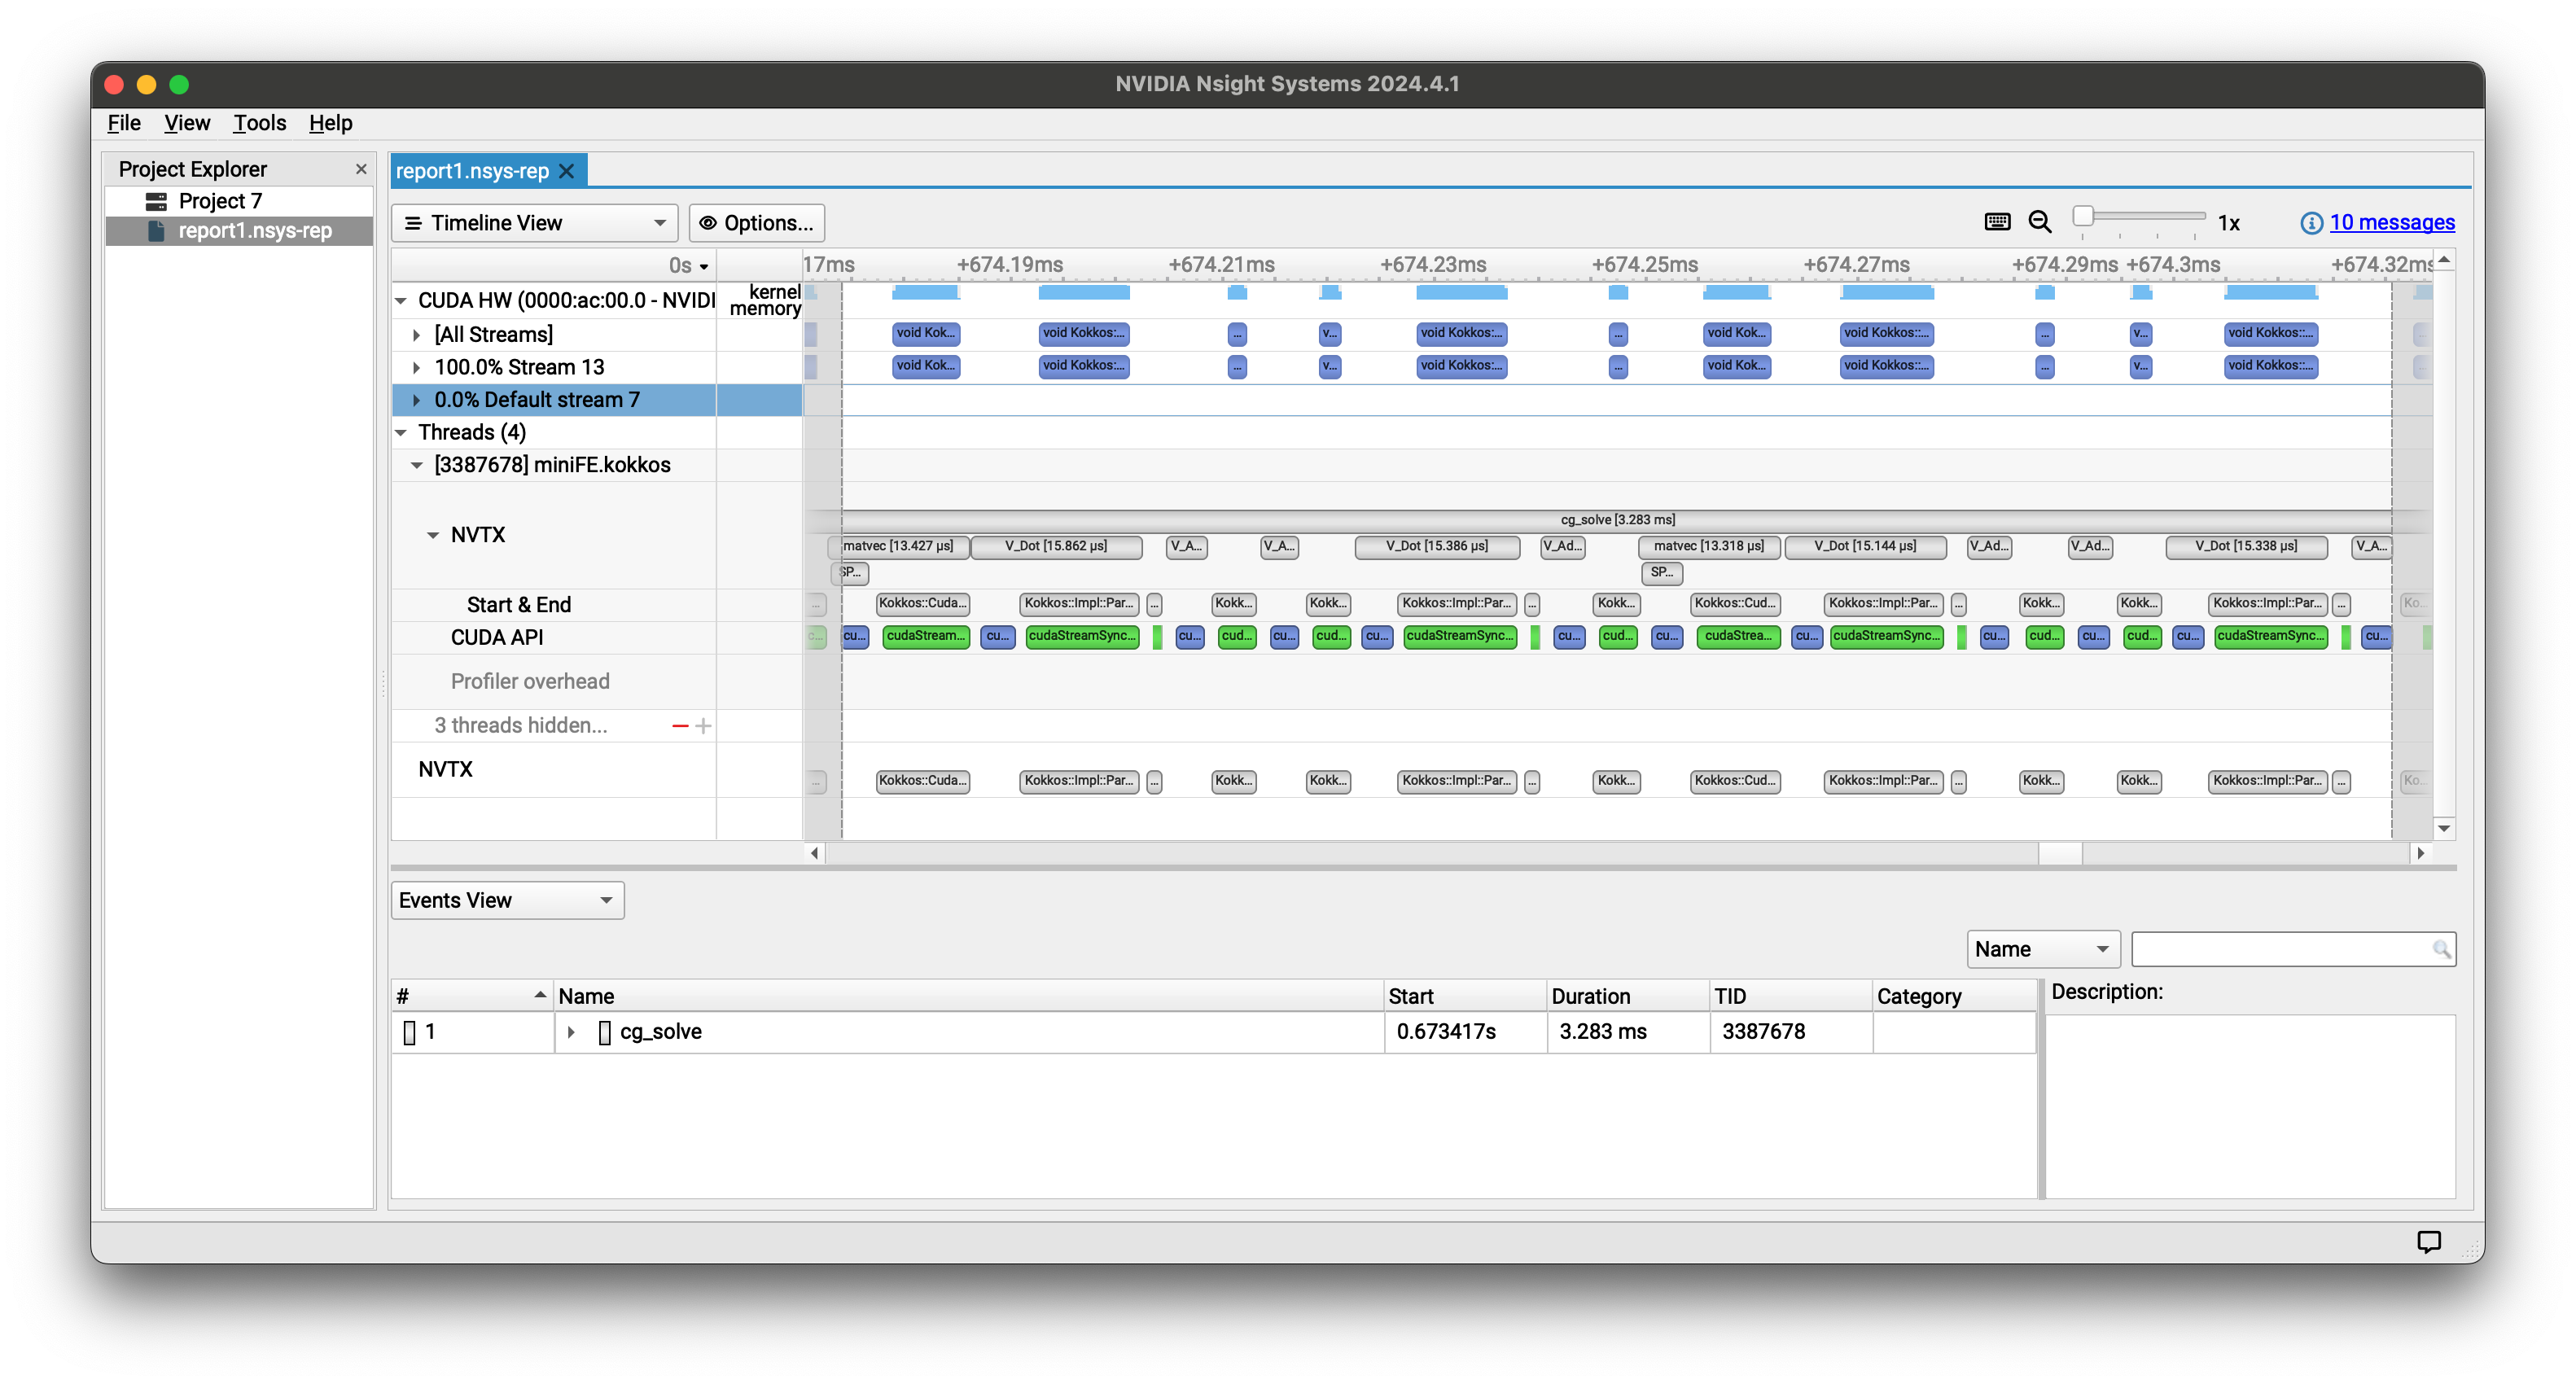This screenshot has width=2576, height=1384.
Task: Click the Start column header
Action: (x=1465, y=996)
